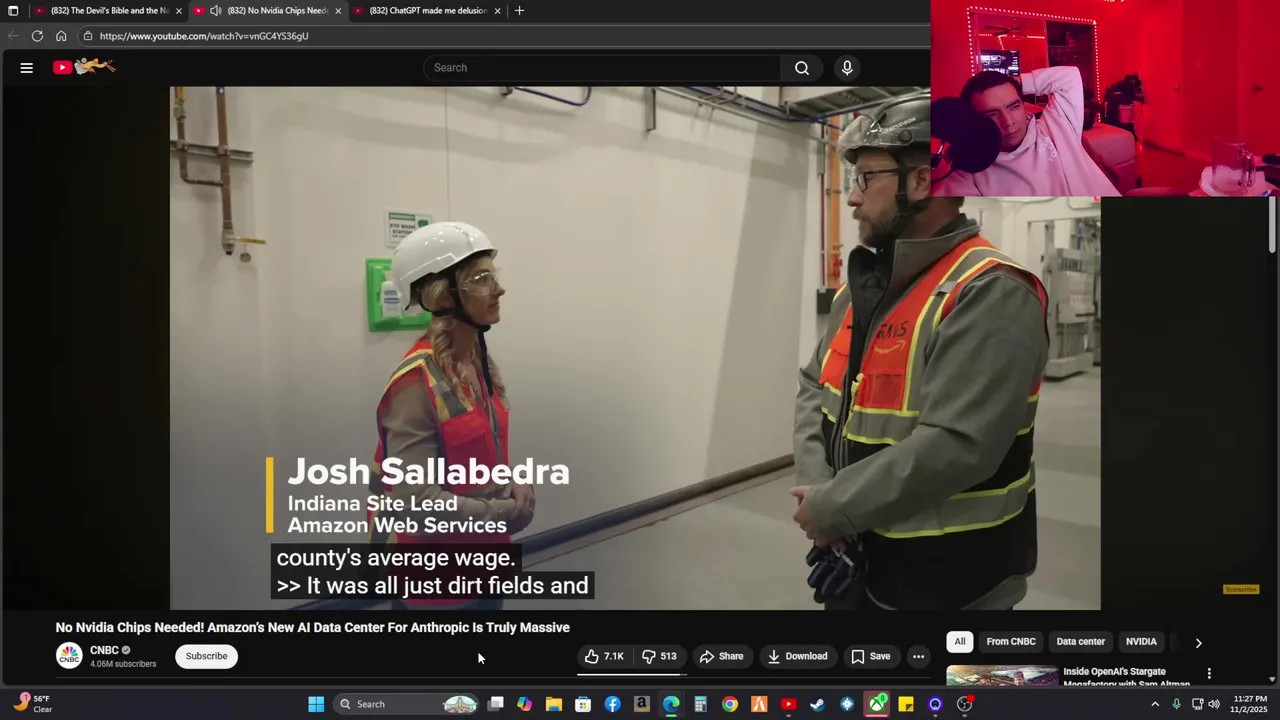Click the video title text

[x=312, y=628]
